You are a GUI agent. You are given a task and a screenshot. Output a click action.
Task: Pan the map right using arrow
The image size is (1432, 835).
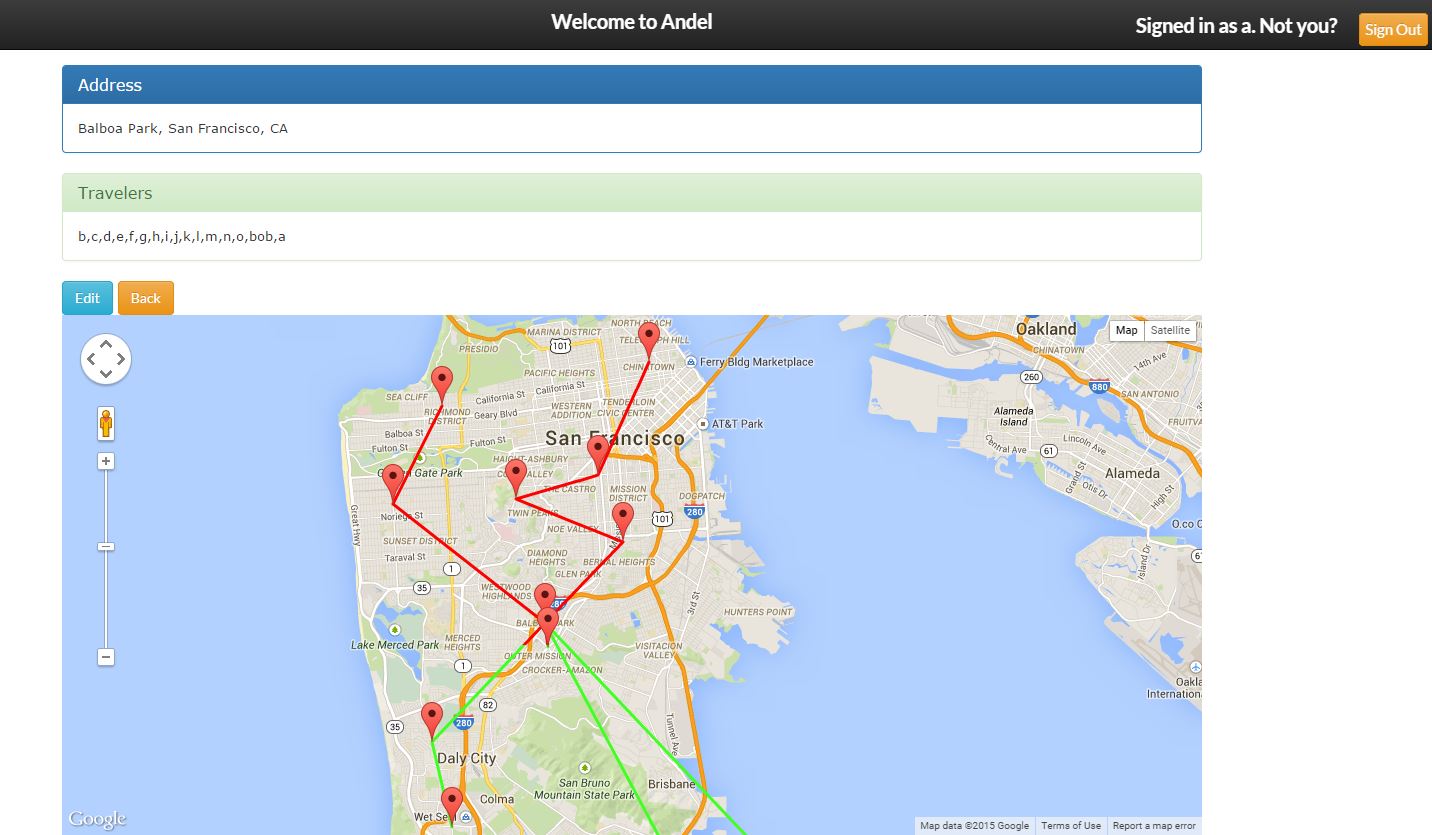point(121,359)
